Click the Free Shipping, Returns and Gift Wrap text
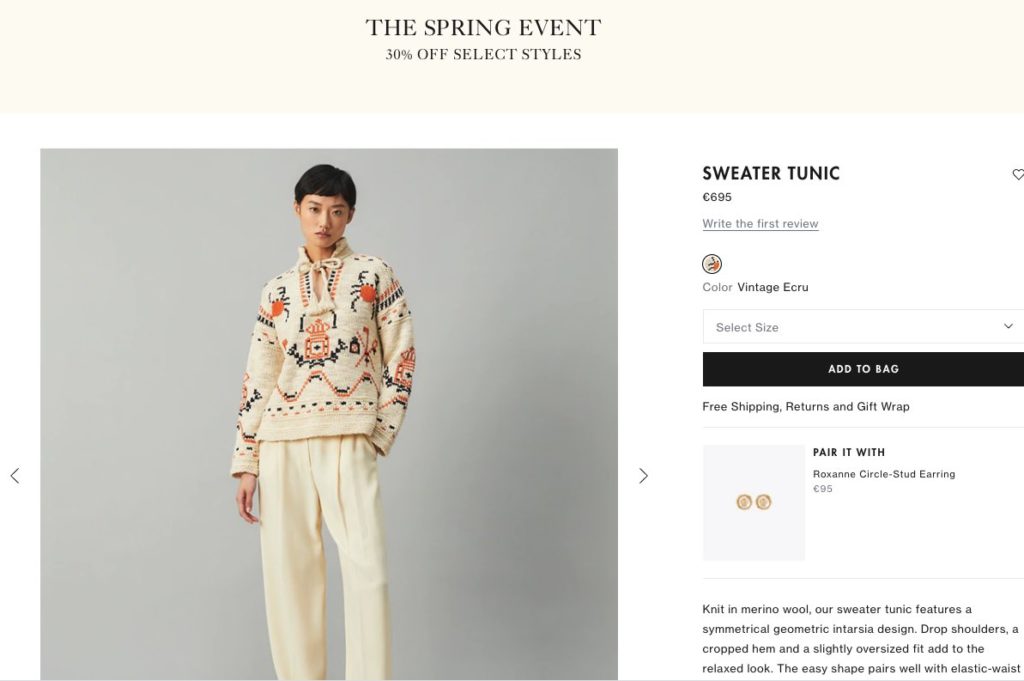The image size is (1024, 681). point(806,407)
